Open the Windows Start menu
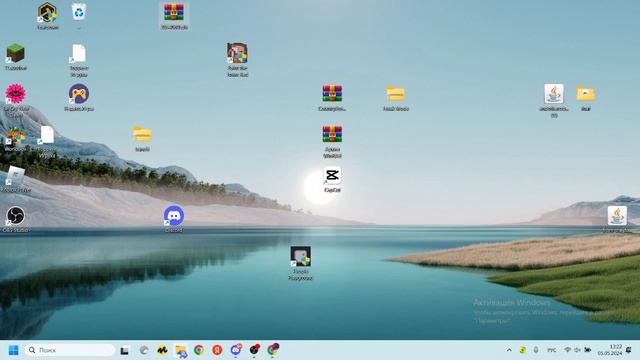 pos(13,350)
